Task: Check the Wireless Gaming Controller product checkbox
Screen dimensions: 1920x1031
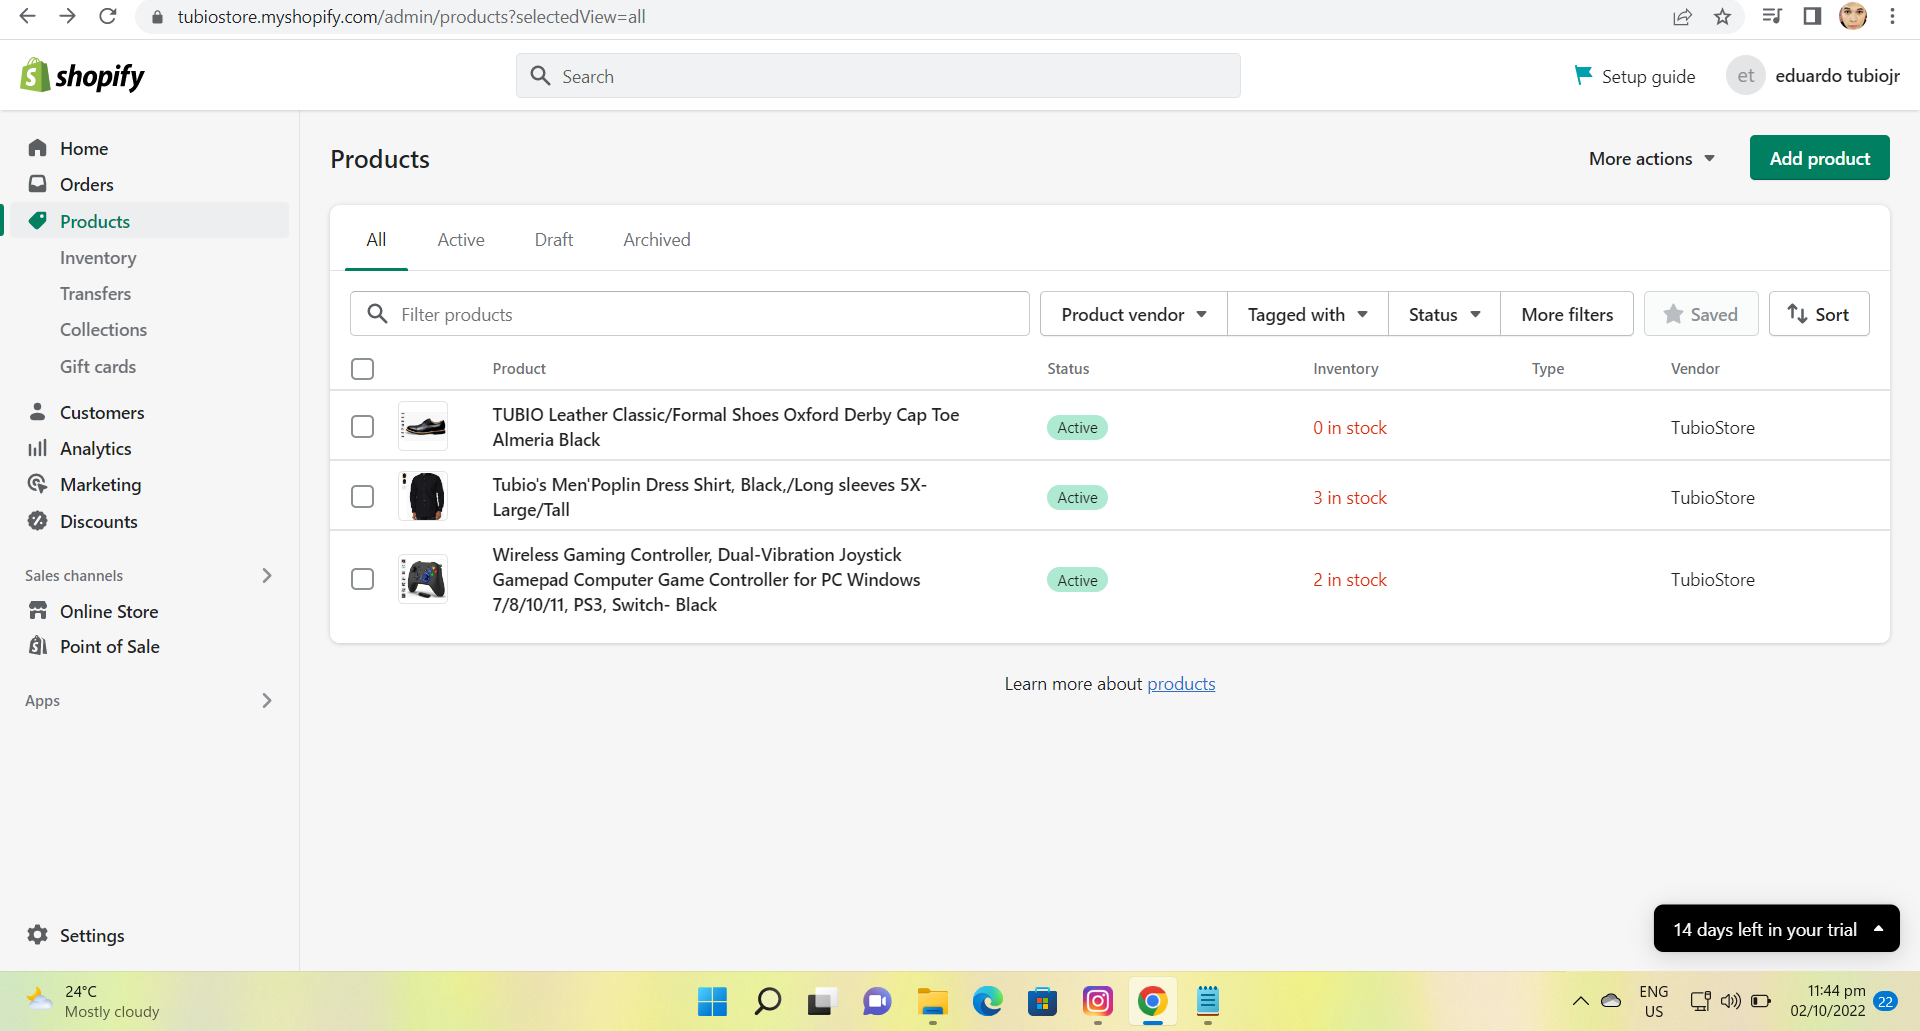Action: coord(363,580)
